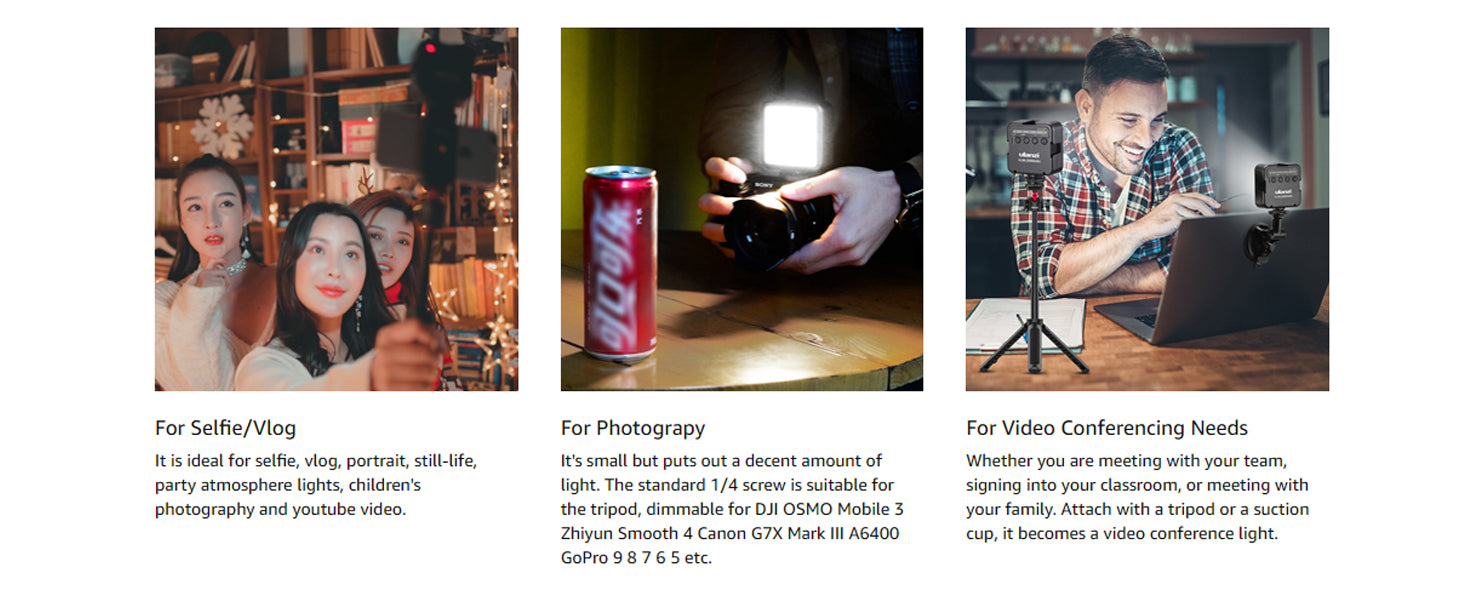This screenshot has height=600, width=1464.
Task: Click the "Whether you are meeting with your team" line
Action: pos(1126,461)
